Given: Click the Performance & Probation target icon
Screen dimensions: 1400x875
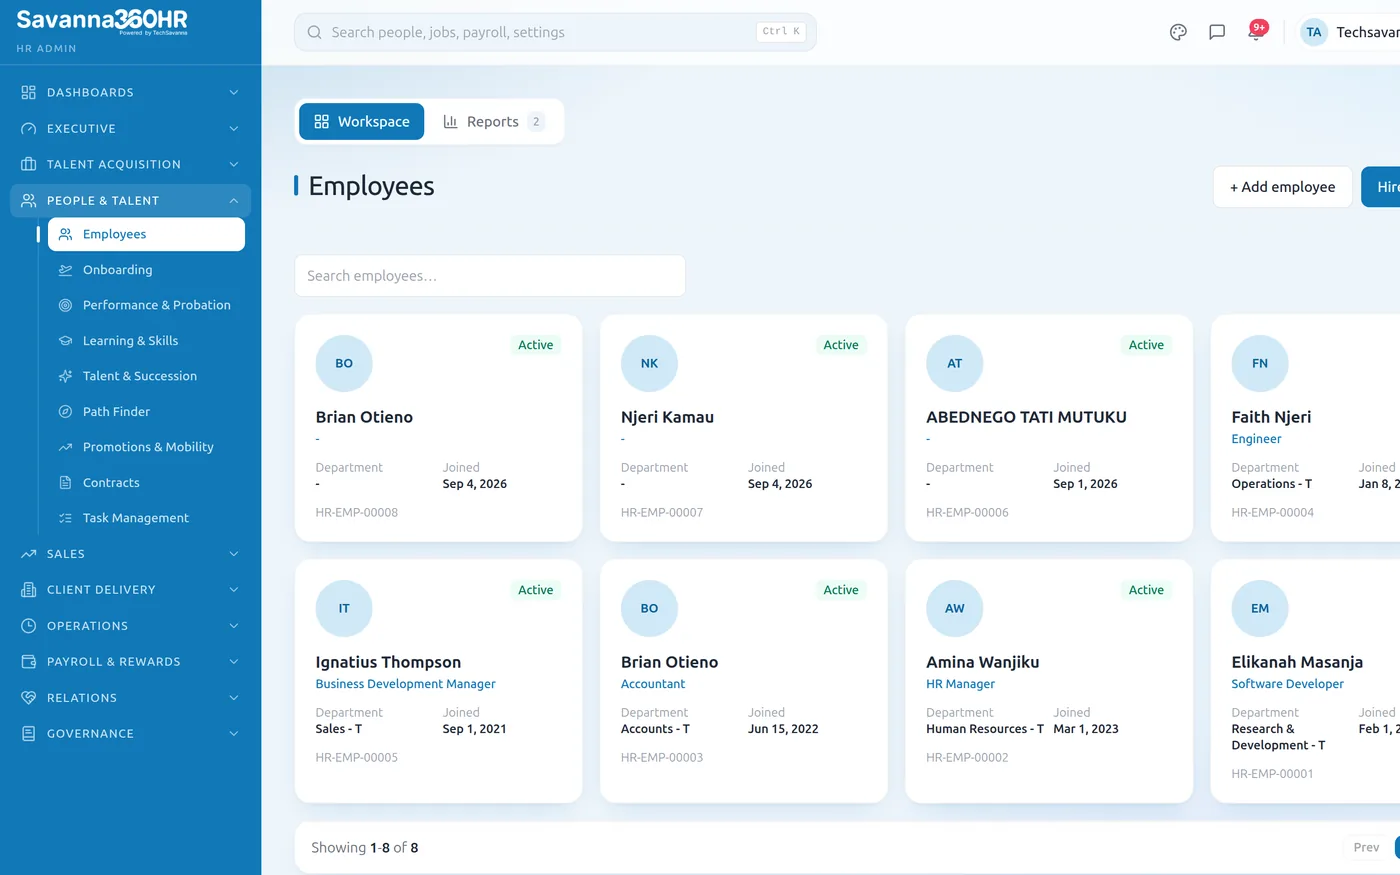Looking at the screenshot, I should click(x=65, y=305).
